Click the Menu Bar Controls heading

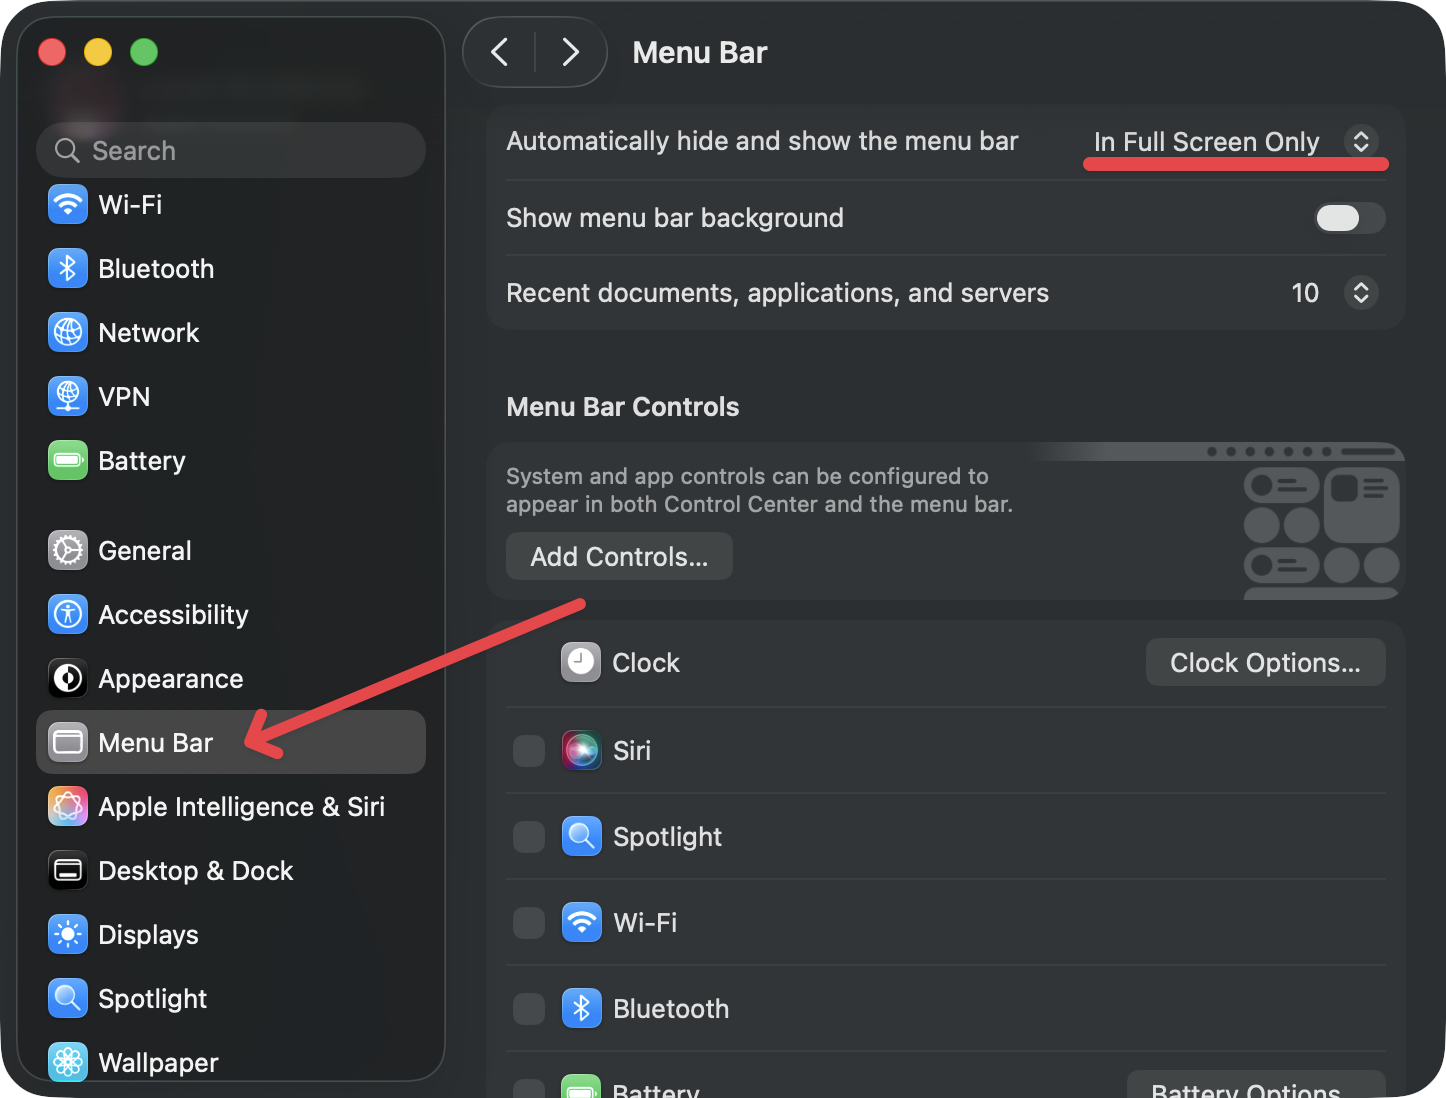click(x=623, y=407)
